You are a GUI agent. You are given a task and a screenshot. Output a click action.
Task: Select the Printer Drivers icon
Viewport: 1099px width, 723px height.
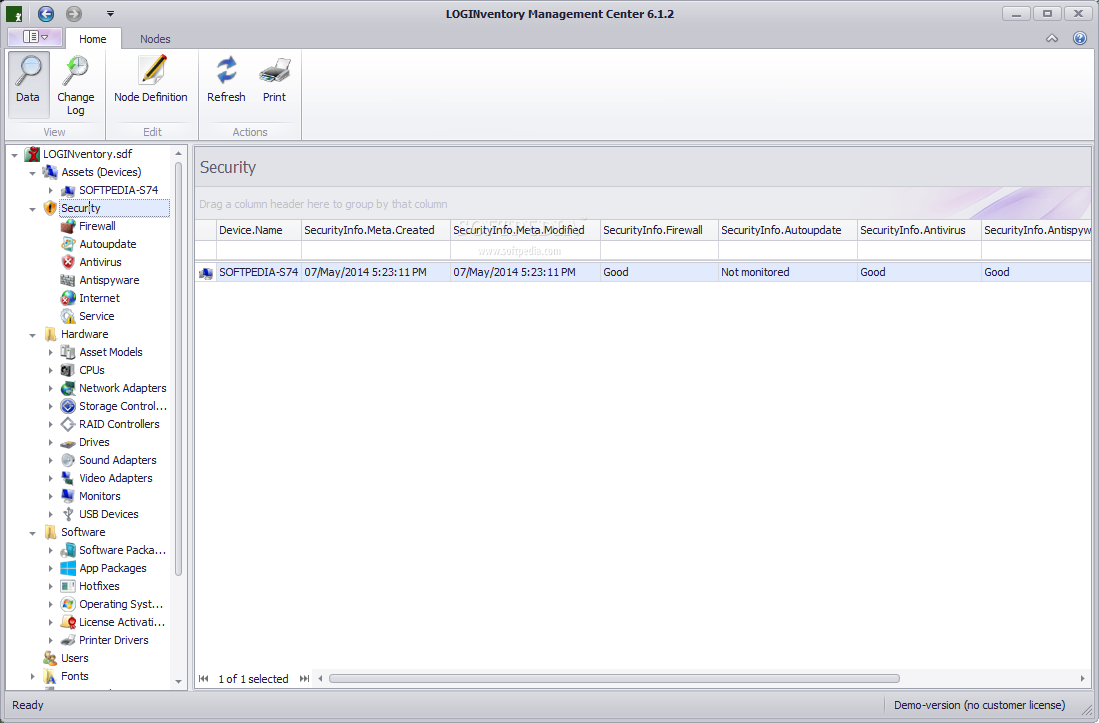[x=68, y=640]
